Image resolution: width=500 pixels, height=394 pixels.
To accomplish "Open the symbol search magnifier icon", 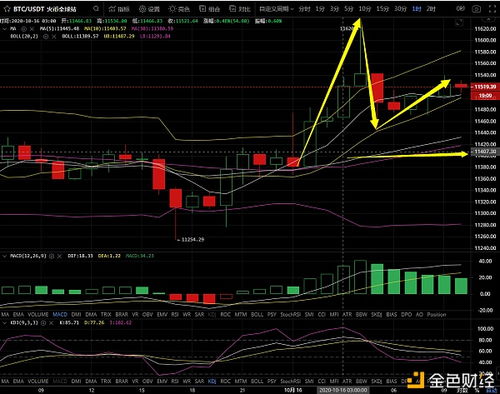I will pyautogui.click(x=96, y=8).
